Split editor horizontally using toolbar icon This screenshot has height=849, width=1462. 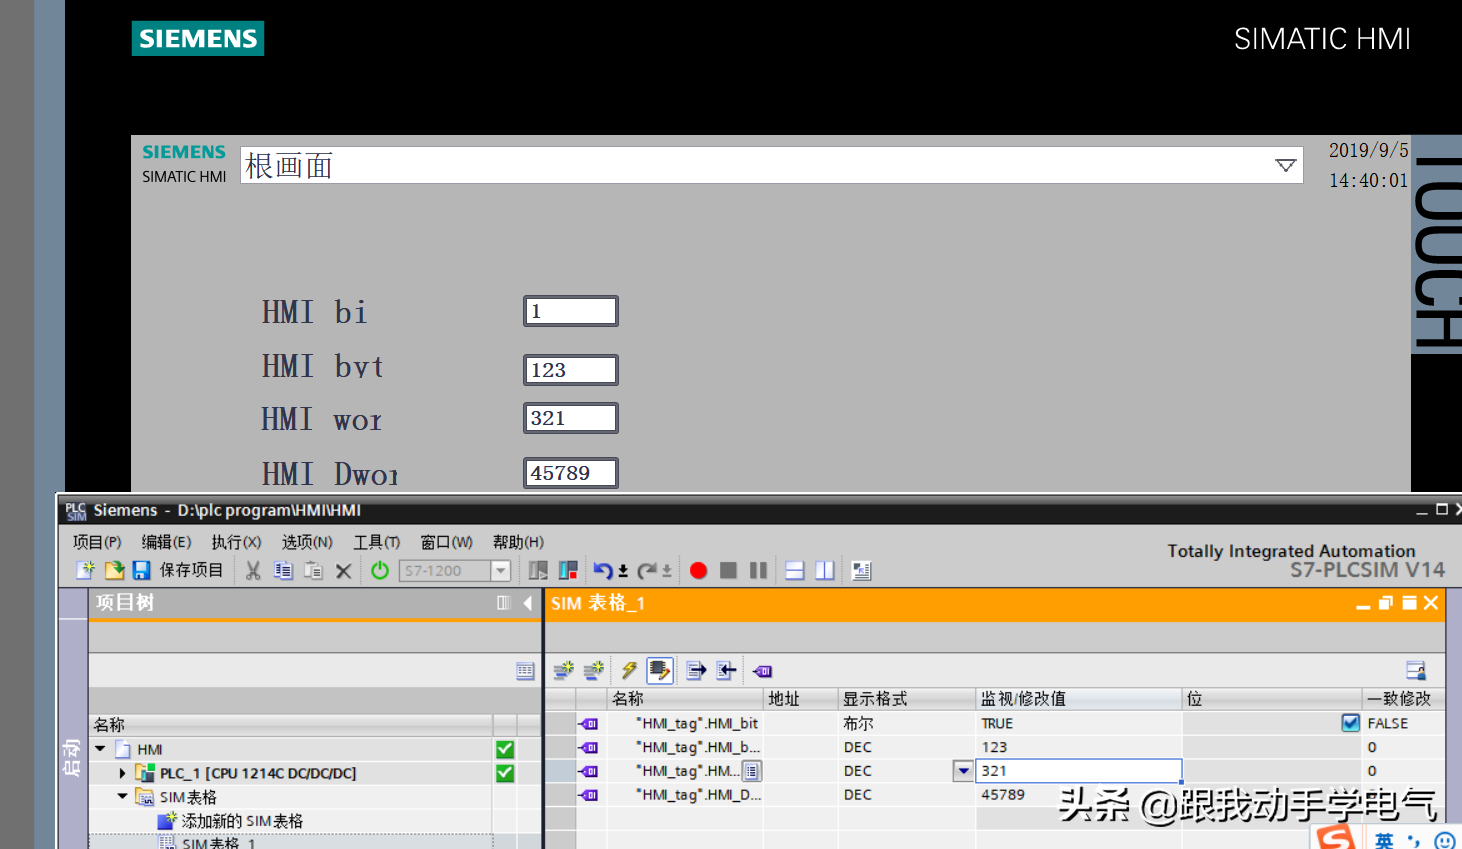[795, 570]
